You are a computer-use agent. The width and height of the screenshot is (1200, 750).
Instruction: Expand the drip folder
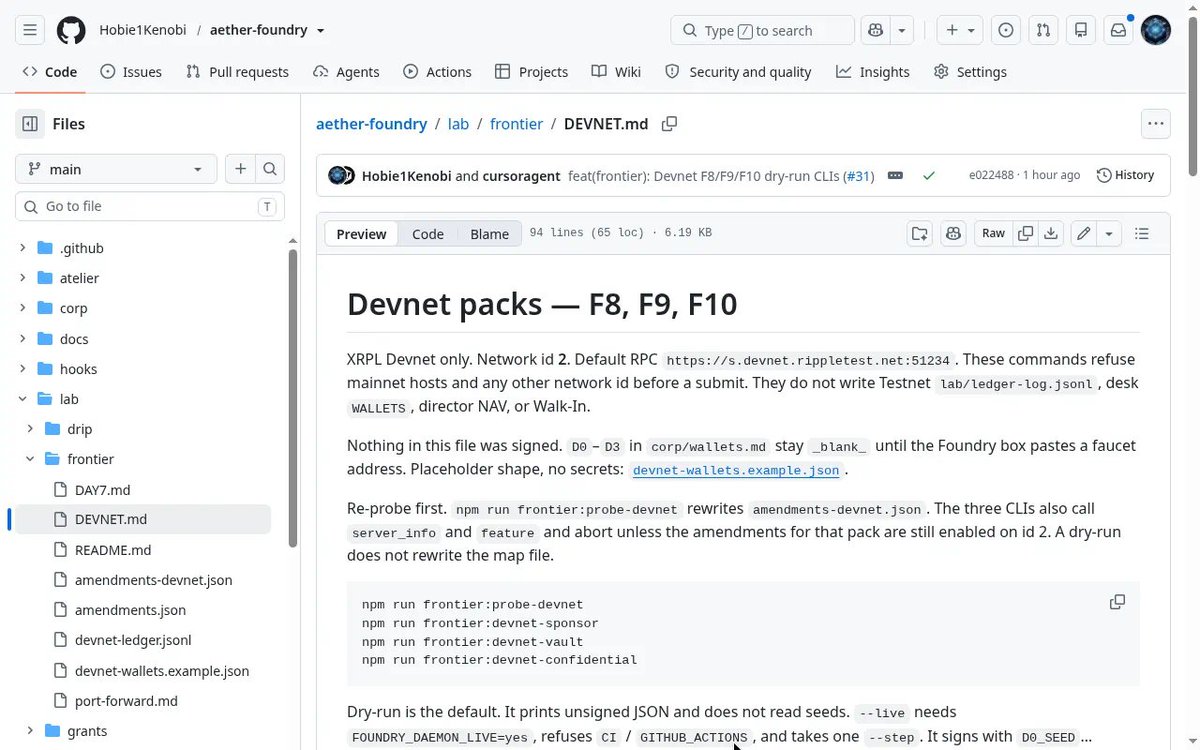[x=30, y=429]
